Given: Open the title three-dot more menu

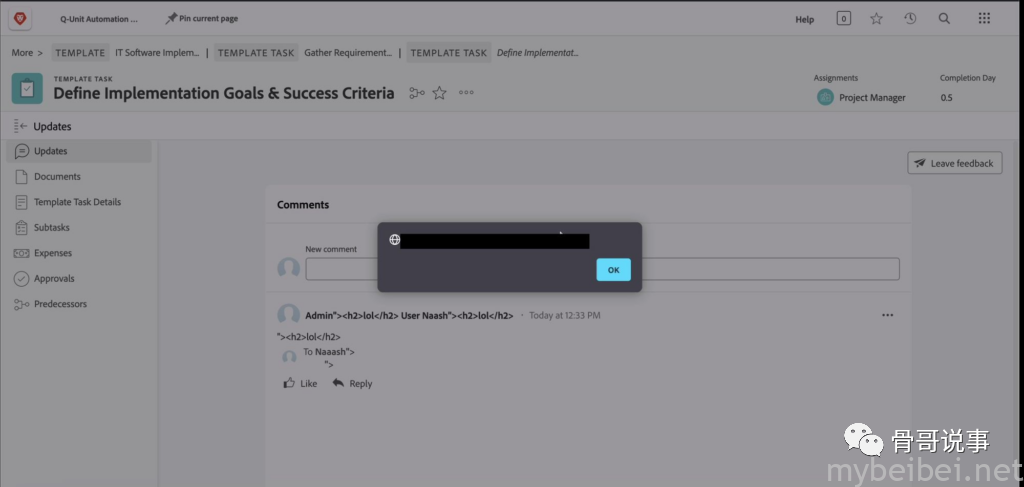Looking at the screenshot, I should (x=466, y=93).
